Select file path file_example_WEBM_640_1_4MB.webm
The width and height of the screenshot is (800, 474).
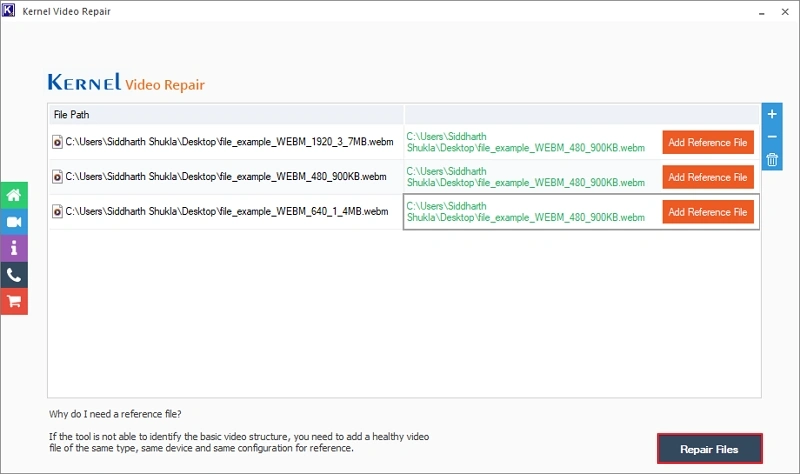[227, 211]
